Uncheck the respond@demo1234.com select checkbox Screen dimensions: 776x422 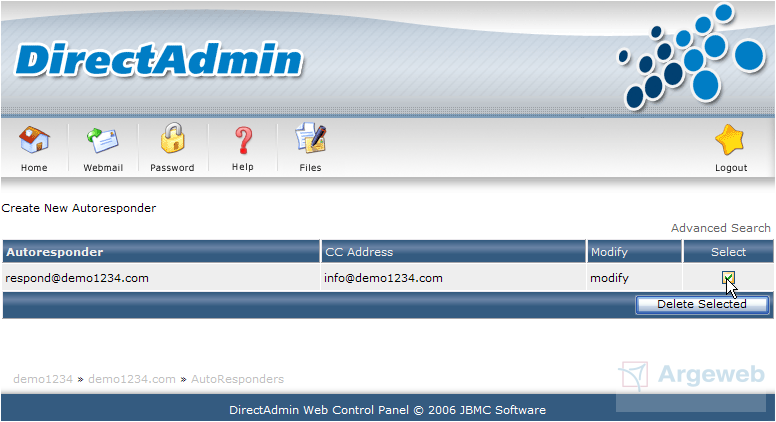click(728, 278)
